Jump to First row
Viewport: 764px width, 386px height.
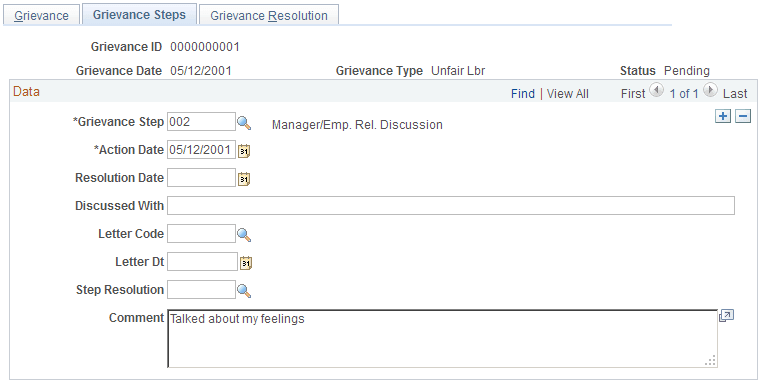[x=633, y=94]
